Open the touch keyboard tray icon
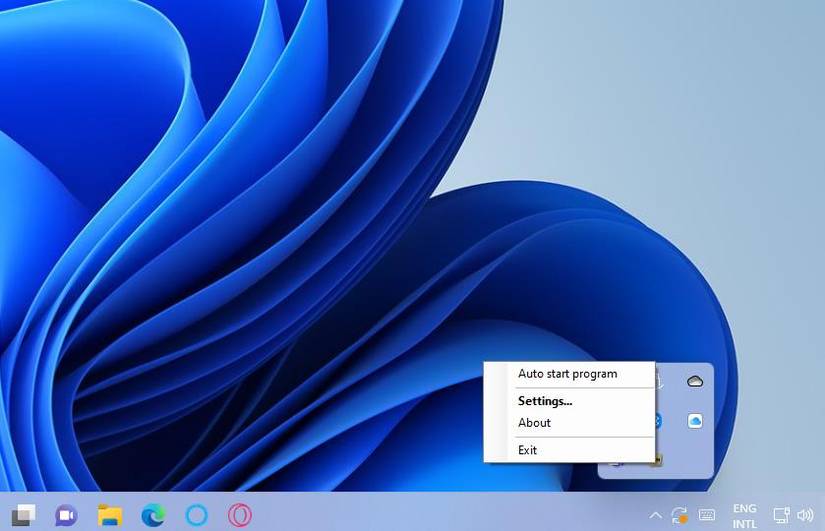 pos(707,515)
